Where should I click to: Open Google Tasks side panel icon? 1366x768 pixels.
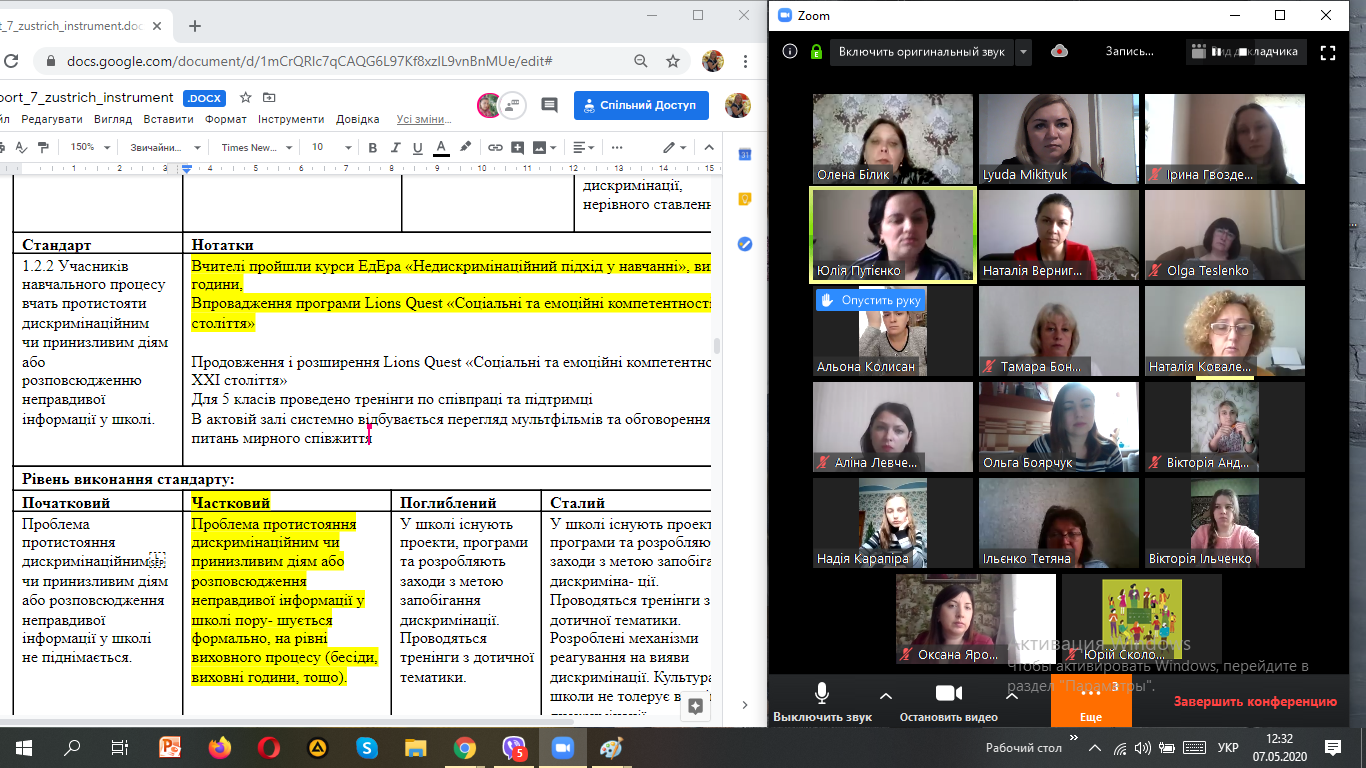click(x=744, y=244)
